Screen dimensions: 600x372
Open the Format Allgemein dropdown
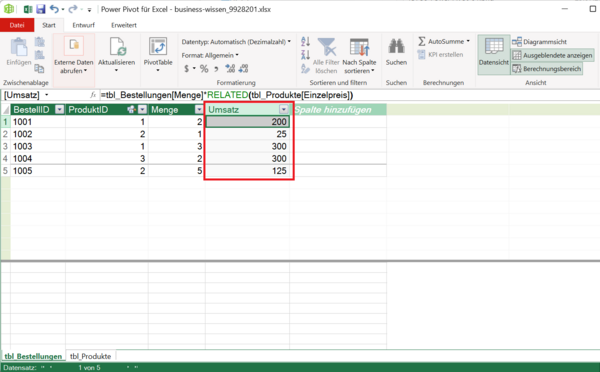210,55
